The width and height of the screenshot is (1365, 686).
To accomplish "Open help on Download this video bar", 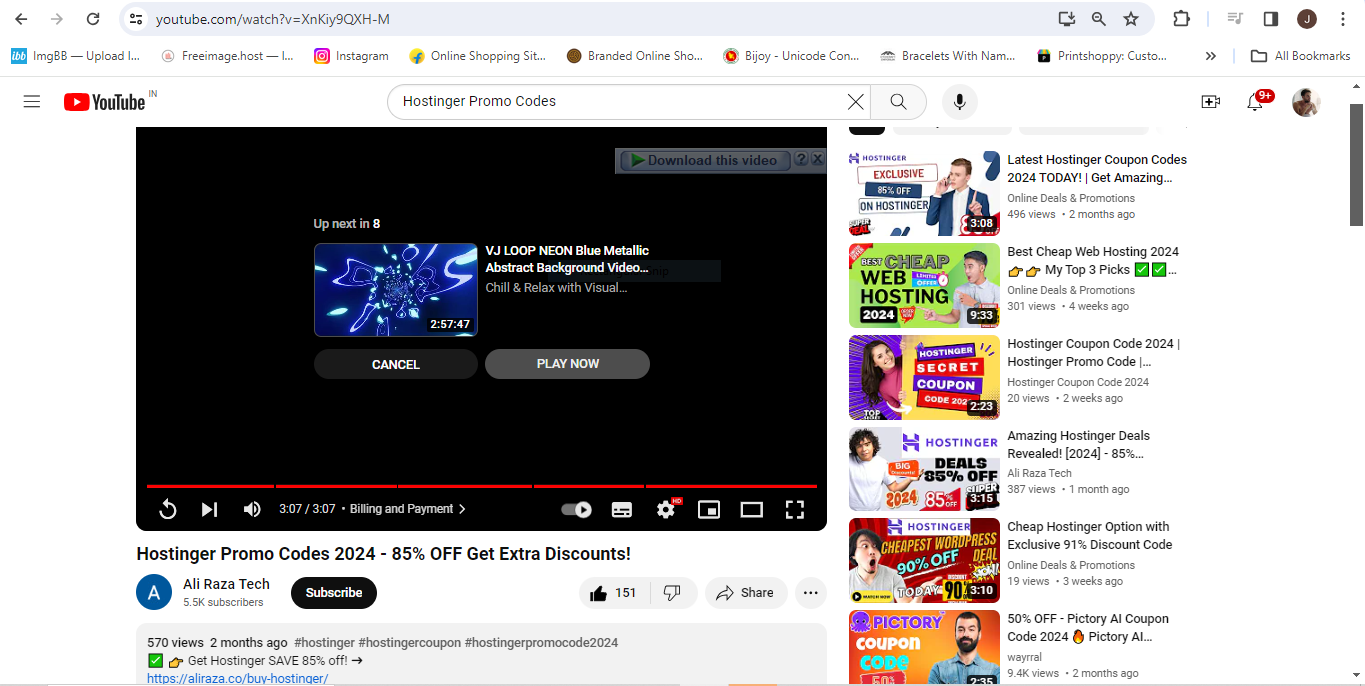I will (x=801, y=159).
